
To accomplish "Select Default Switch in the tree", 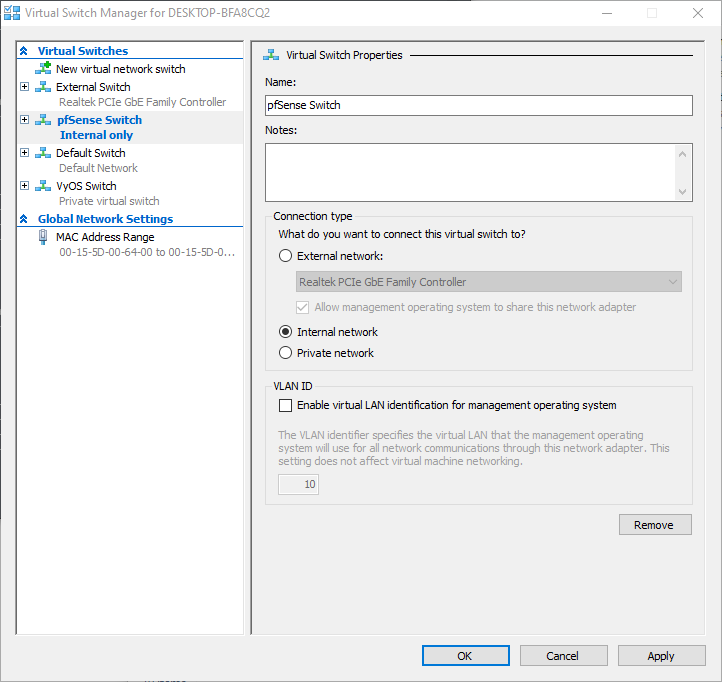I will pos(90,153).
